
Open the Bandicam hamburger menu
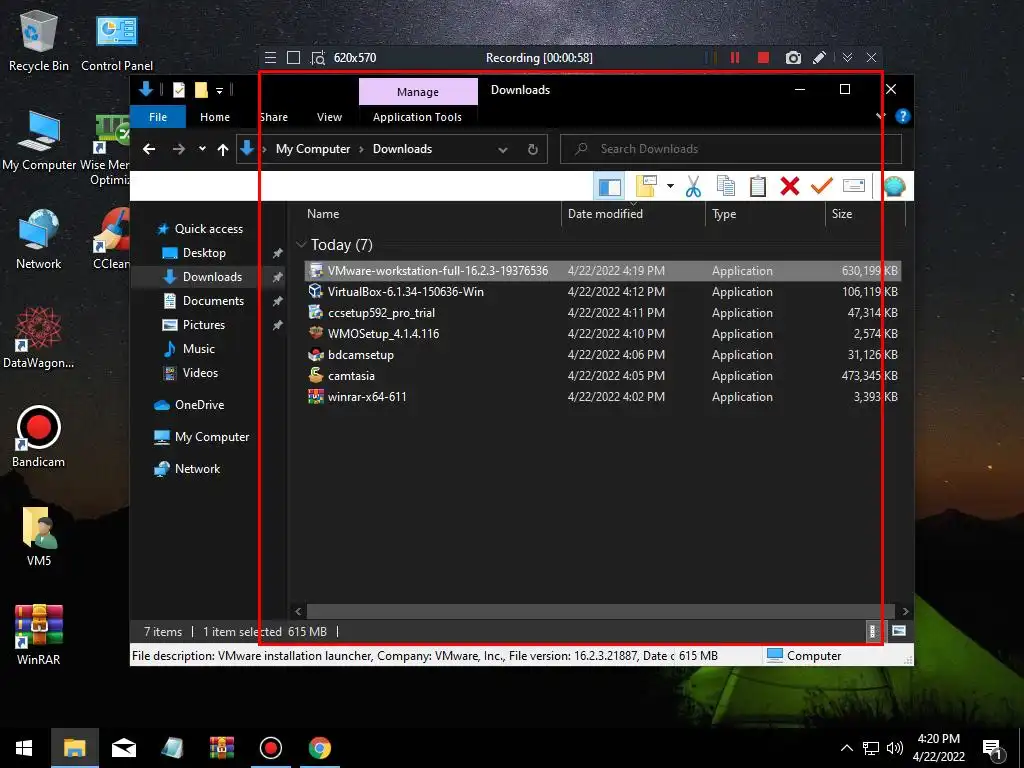point(270,57)
